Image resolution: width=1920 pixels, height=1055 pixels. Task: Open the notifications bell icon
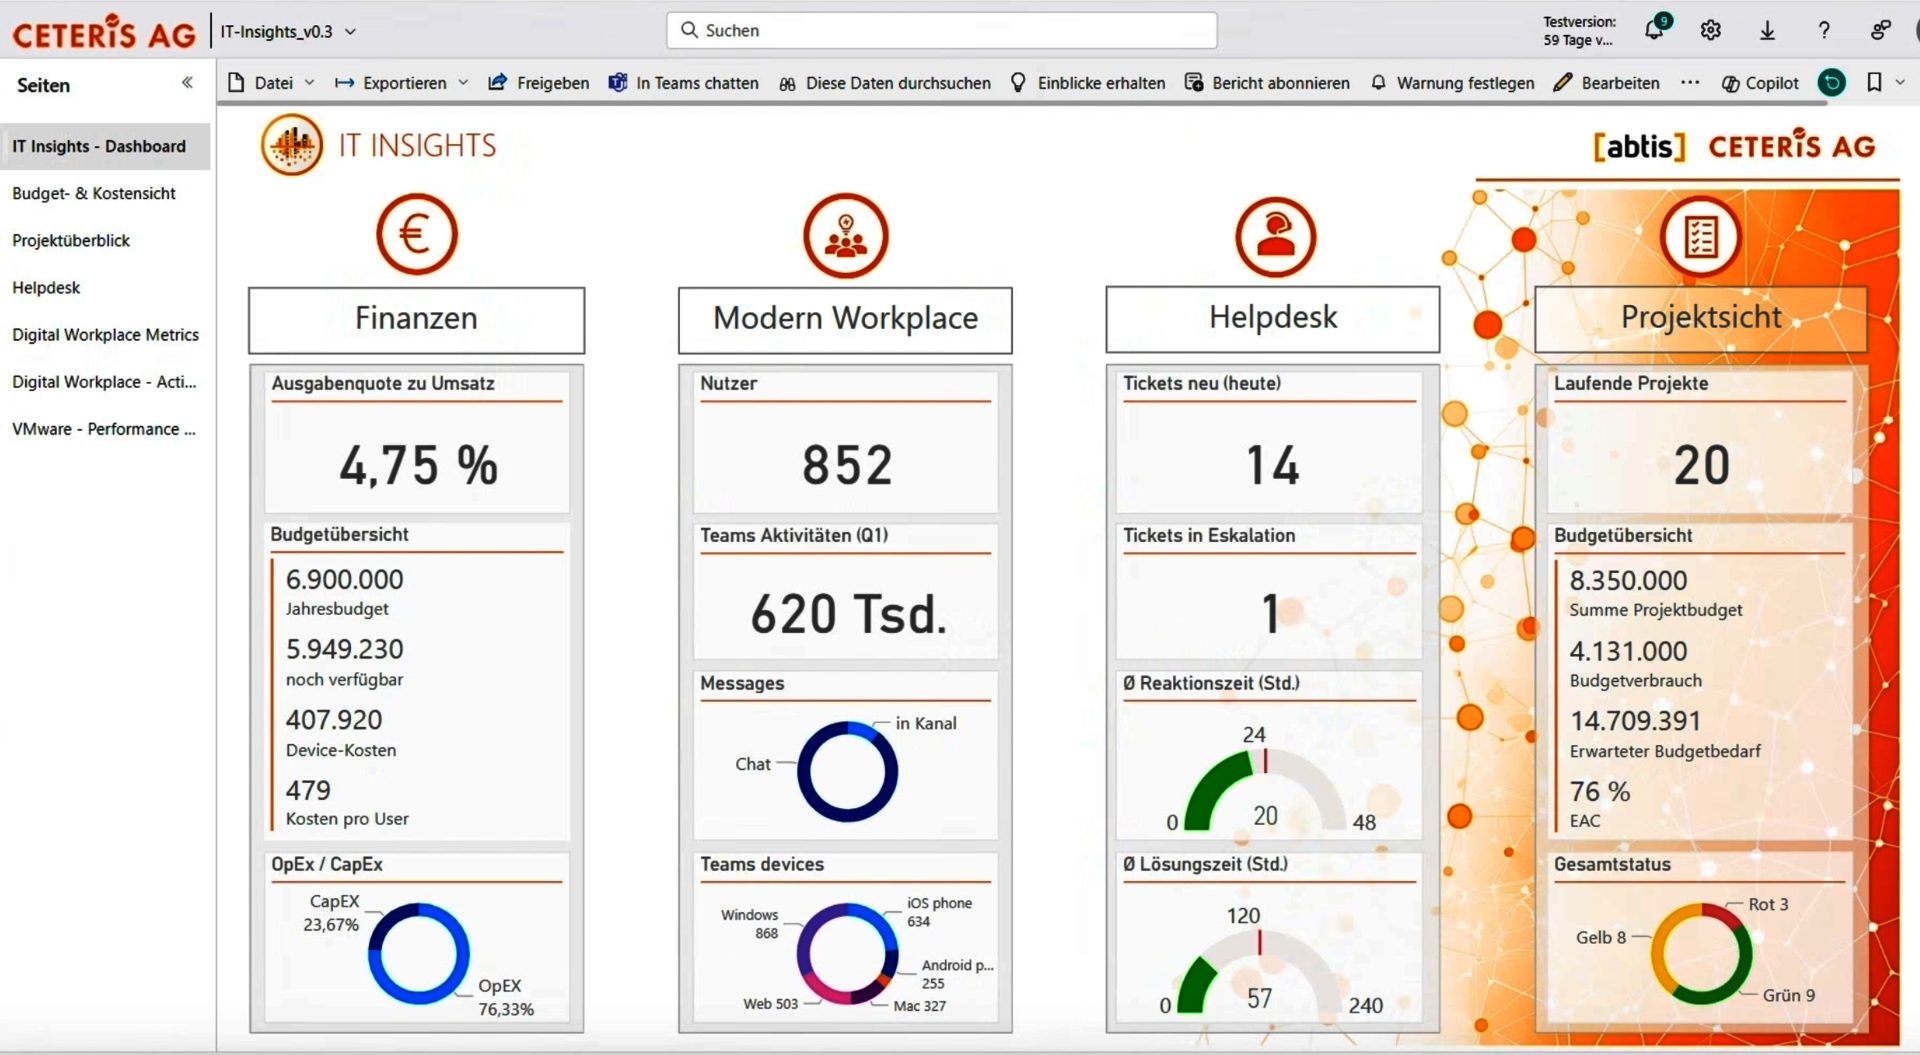point(1653,31)
